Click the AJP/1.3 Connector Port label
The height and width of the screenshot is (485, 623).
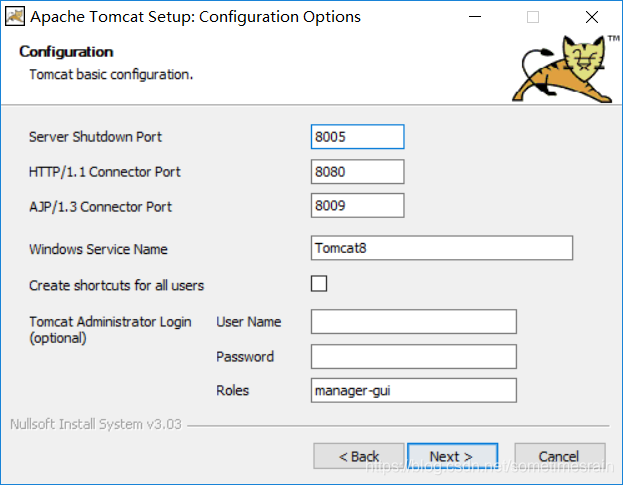101,207
